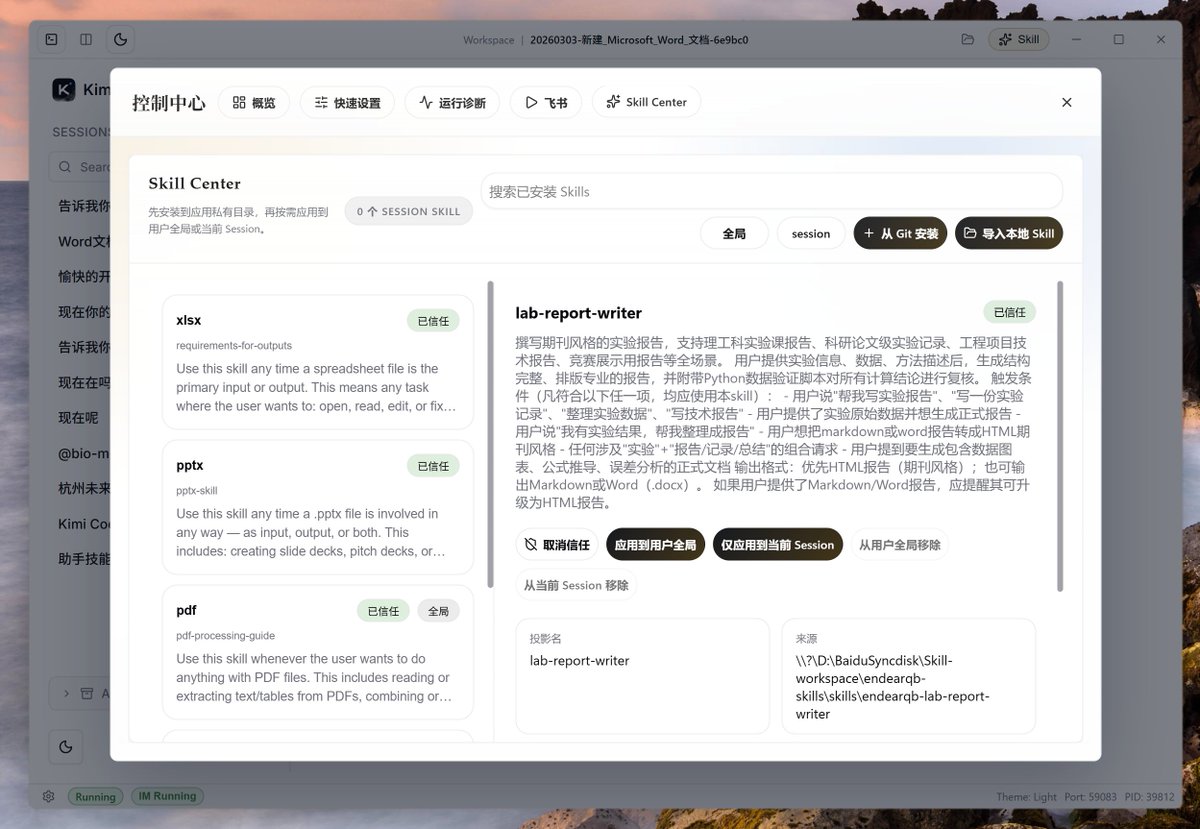Switch to the 快速设置 tab
The height and width of the screenshot is (829, 1200).
coord(347,102)
